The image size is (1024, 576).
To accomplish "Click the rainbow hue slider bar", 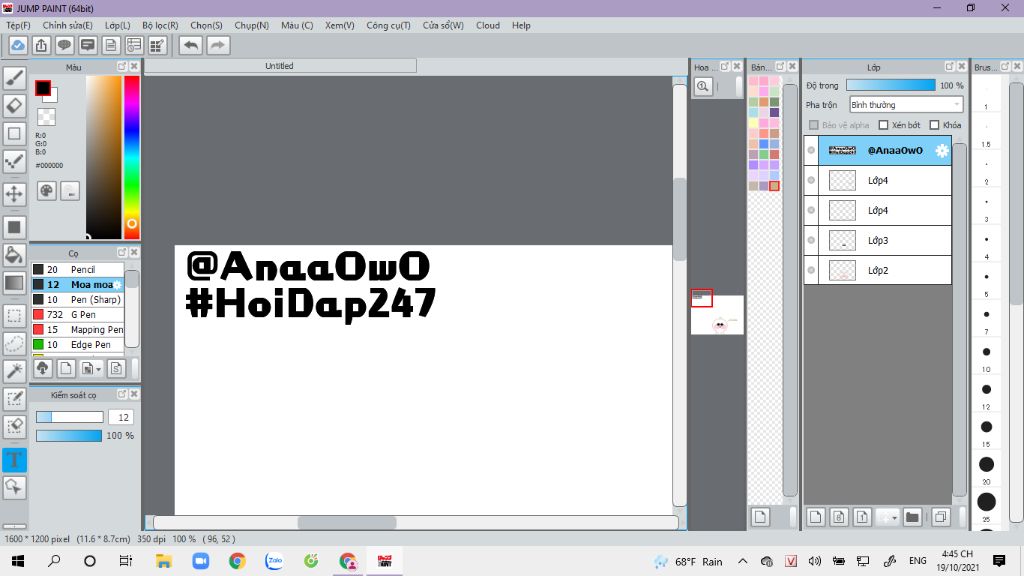I will 132,157.
